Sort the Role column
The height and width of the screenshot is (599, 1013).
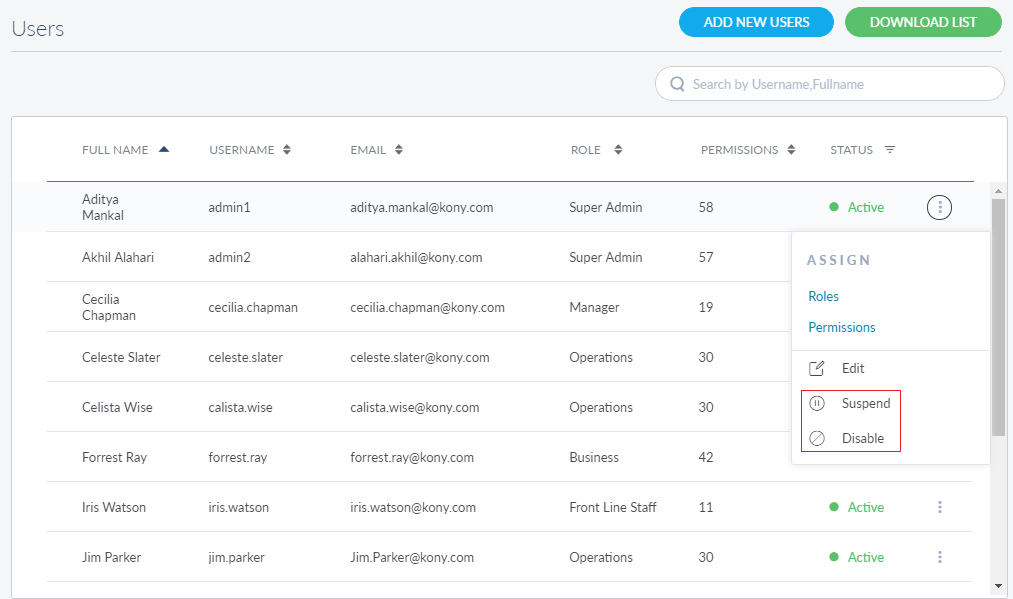pos(618,150)
